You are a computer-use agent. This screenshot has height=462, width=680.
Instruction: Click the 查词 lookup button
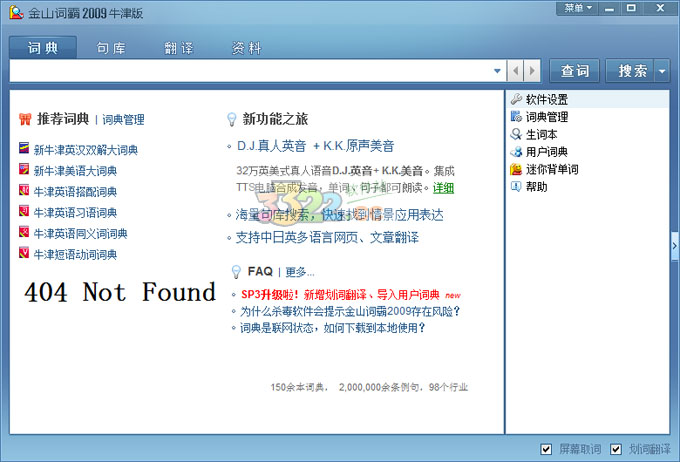pyautogui.click(x=575, y=71)
